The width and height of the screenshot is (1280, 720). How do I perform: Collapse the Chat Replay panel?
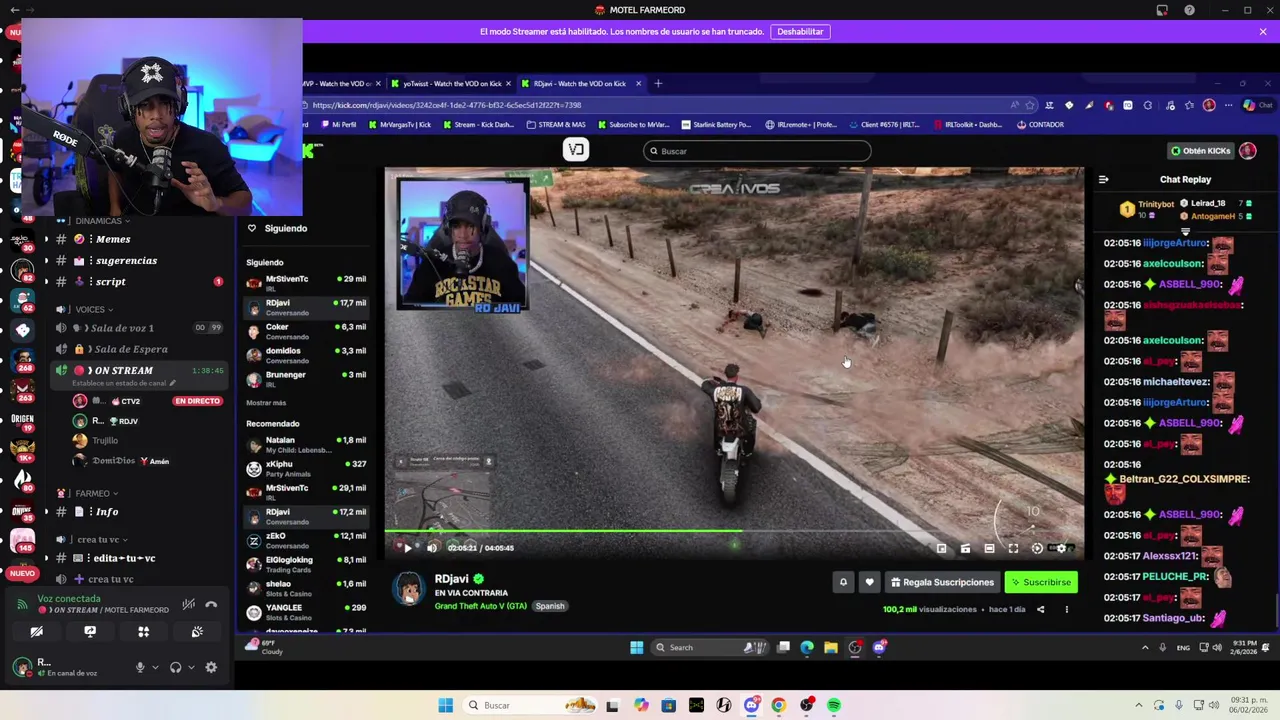1103,180
